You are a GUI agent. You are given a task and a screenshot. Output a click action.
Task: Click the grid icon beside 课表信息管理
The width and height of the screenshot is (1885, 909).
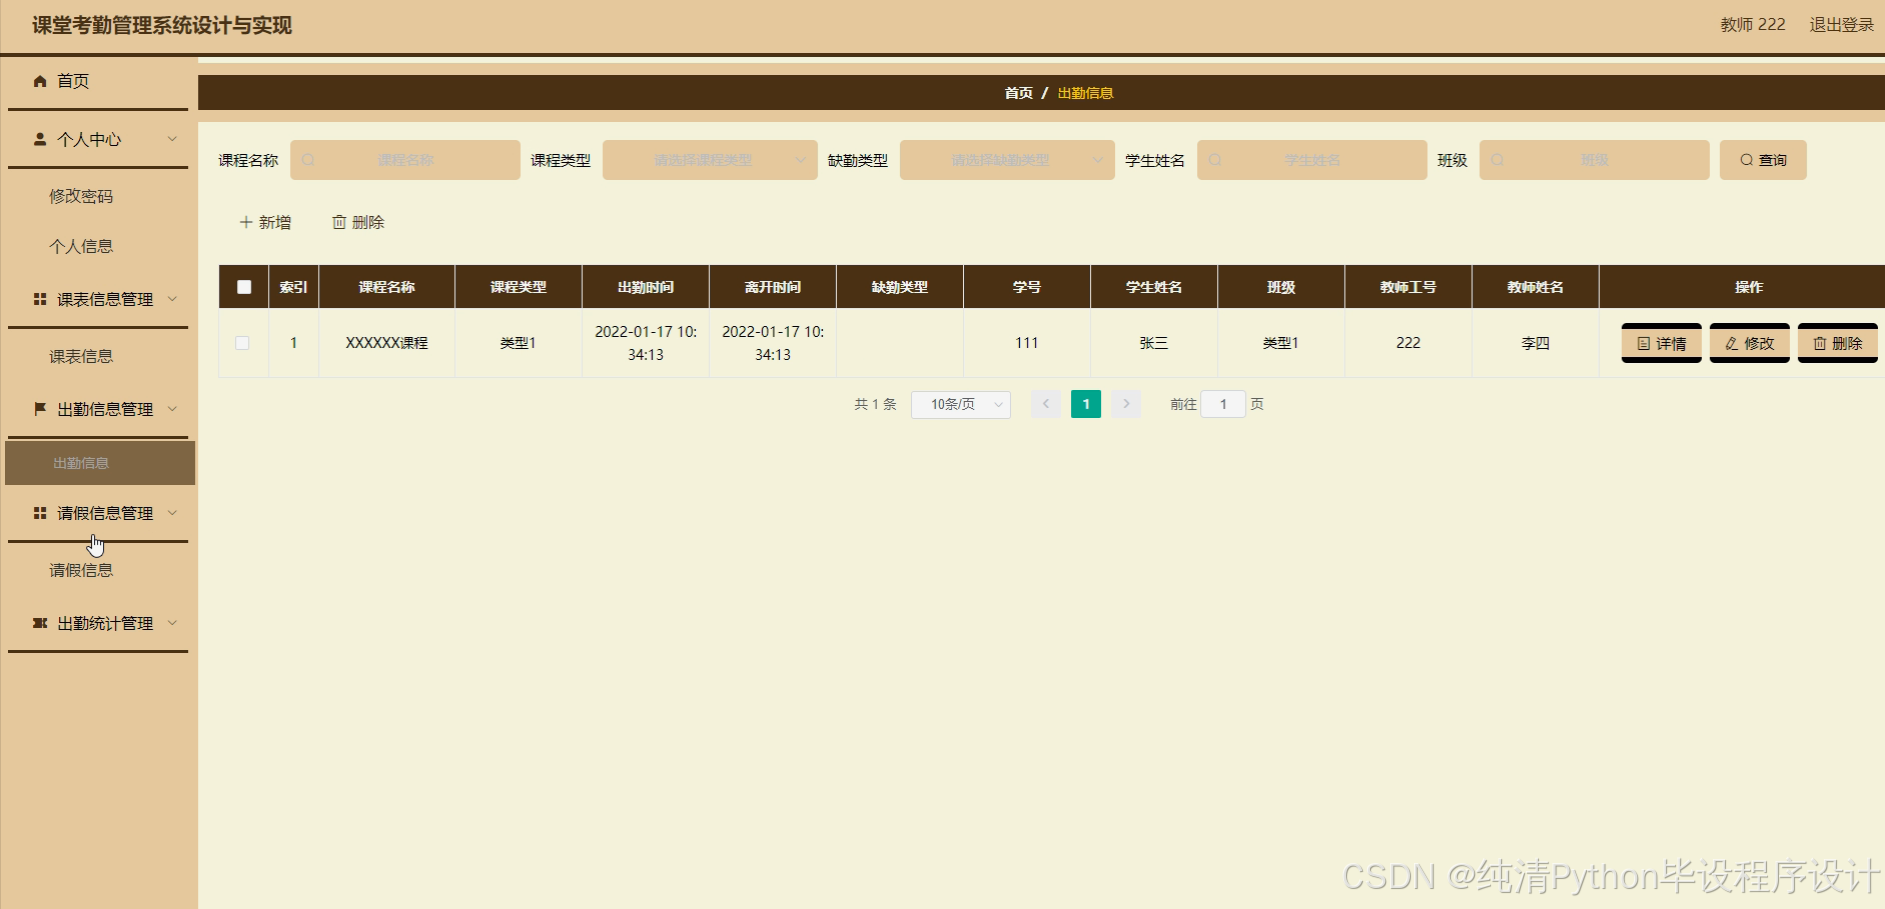point(40,299)
